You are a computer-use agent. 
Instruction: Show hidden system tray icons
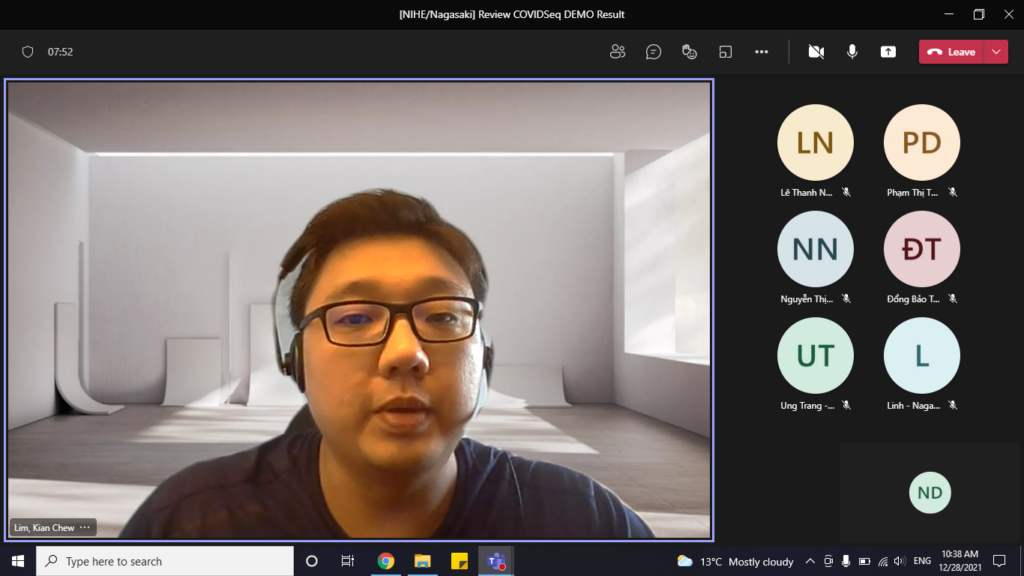pos(810,561)
